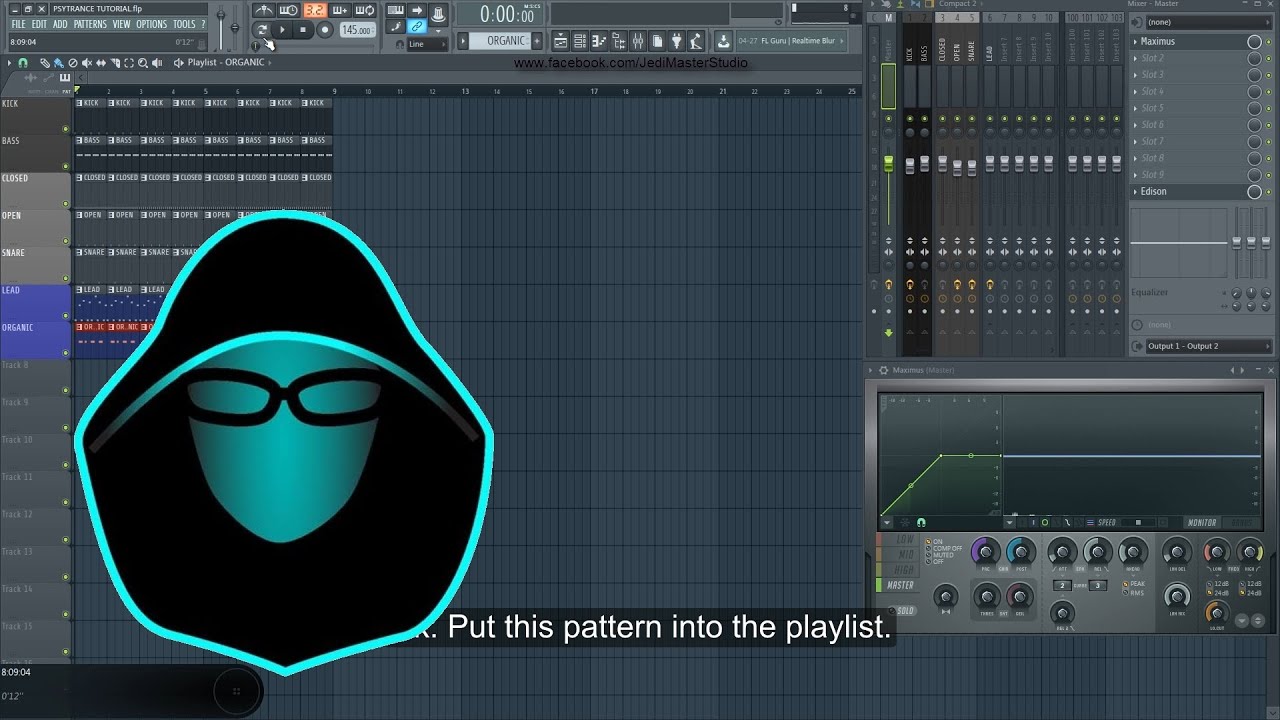Click the stop button in transport
The width and height of the screenshot is (1280, 720).
(302, 30)
